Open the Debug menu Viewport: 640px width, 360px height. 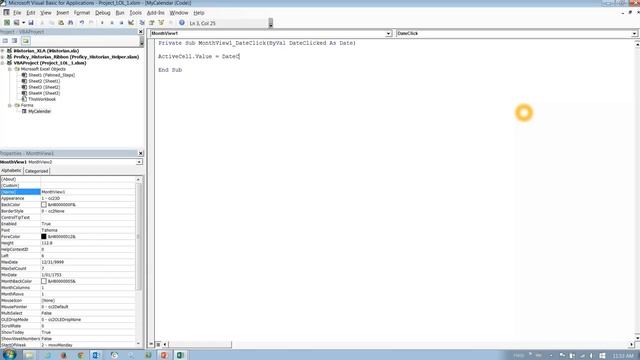103,13
